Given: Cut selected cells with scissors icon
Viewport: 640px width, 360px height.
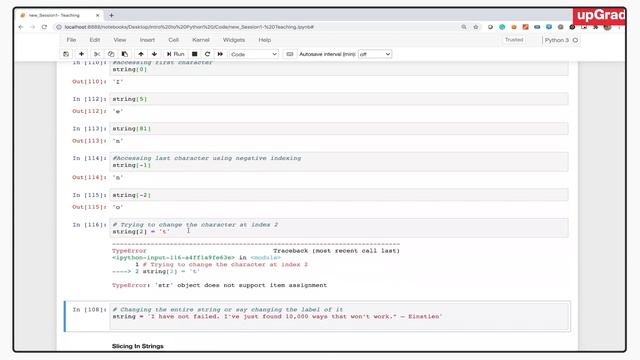Looking at the screenshot, I should click(97, 54).
